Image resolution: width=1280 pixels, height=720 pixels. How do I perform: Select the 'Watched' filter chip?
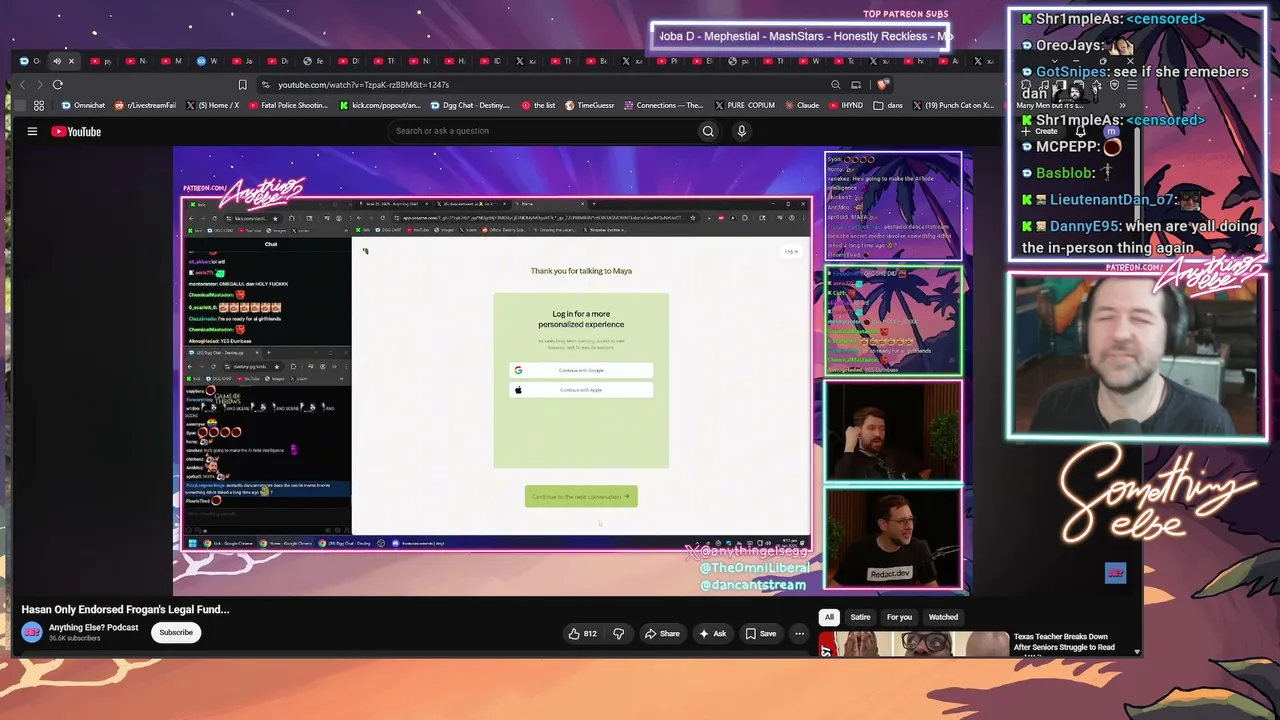coord(943,617)
